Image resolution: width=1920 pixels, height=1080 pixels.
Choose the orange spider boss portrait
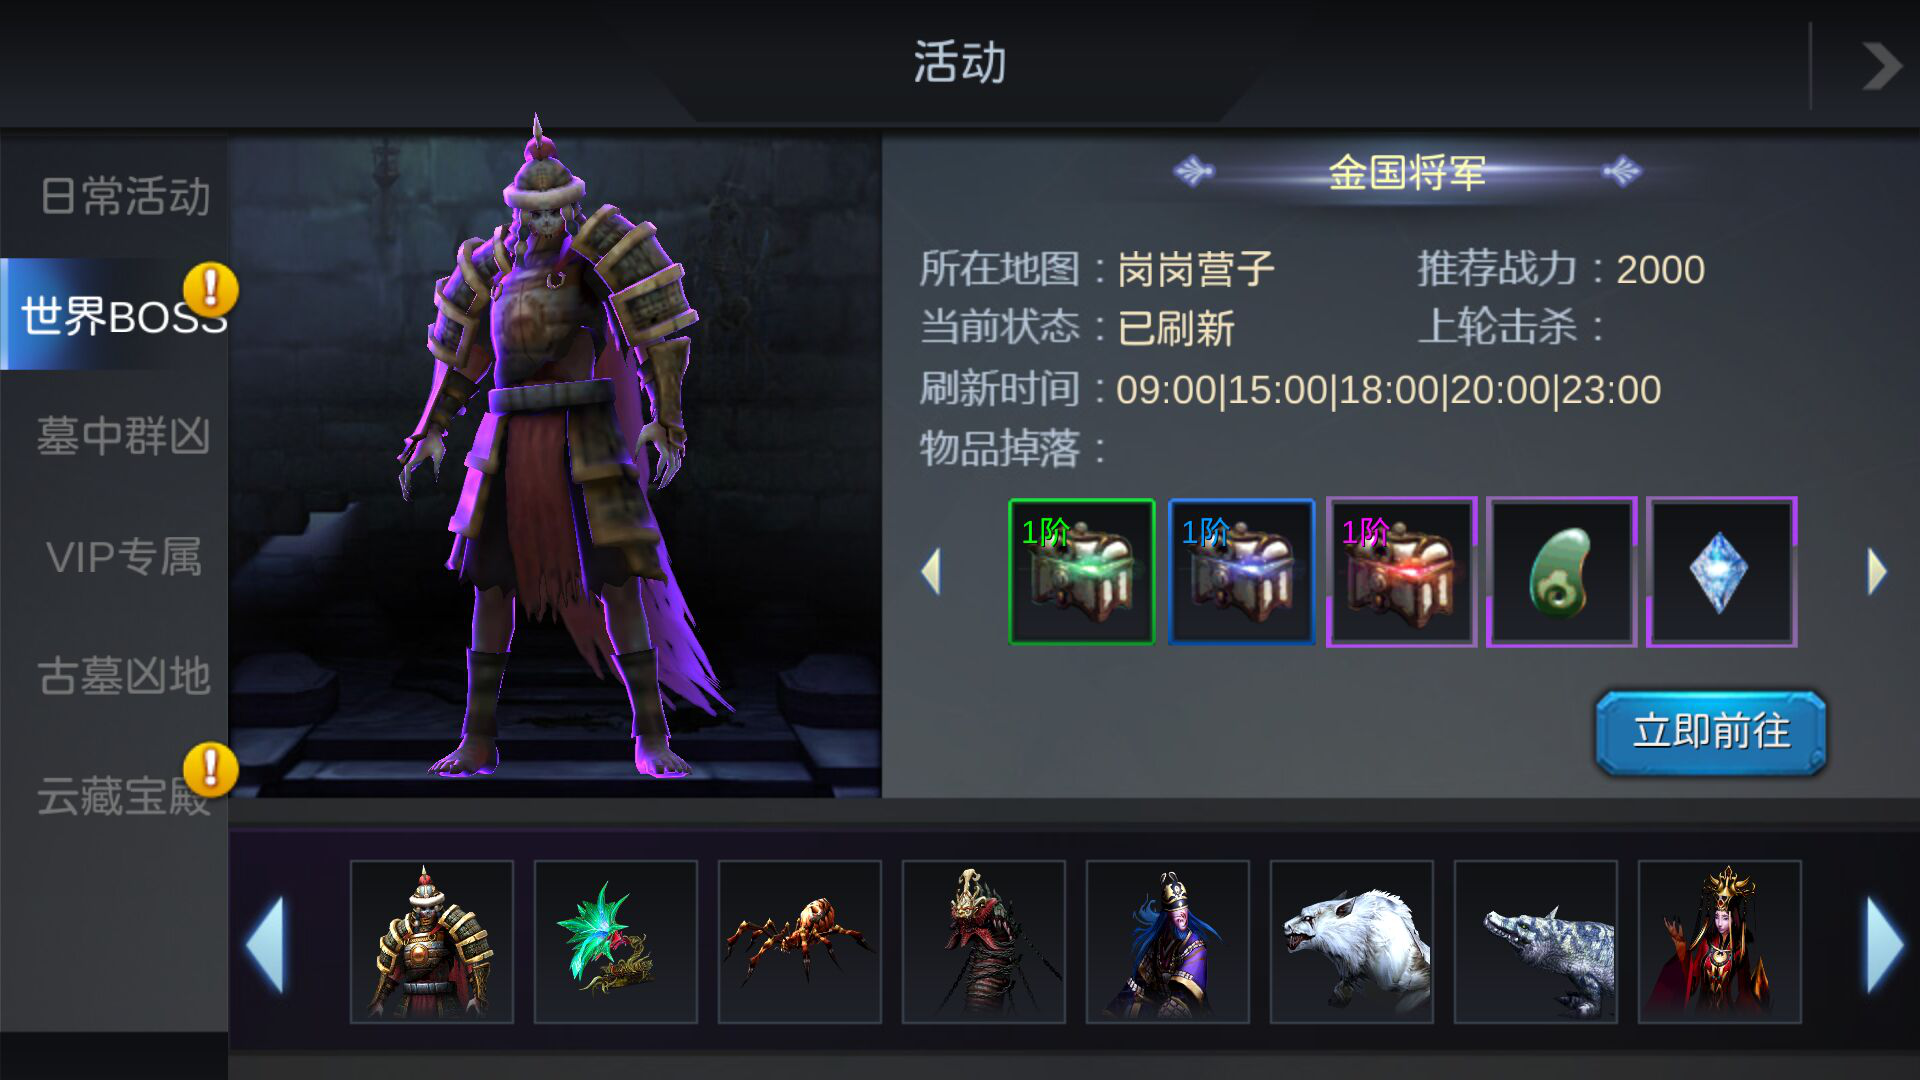coord(800,942)
